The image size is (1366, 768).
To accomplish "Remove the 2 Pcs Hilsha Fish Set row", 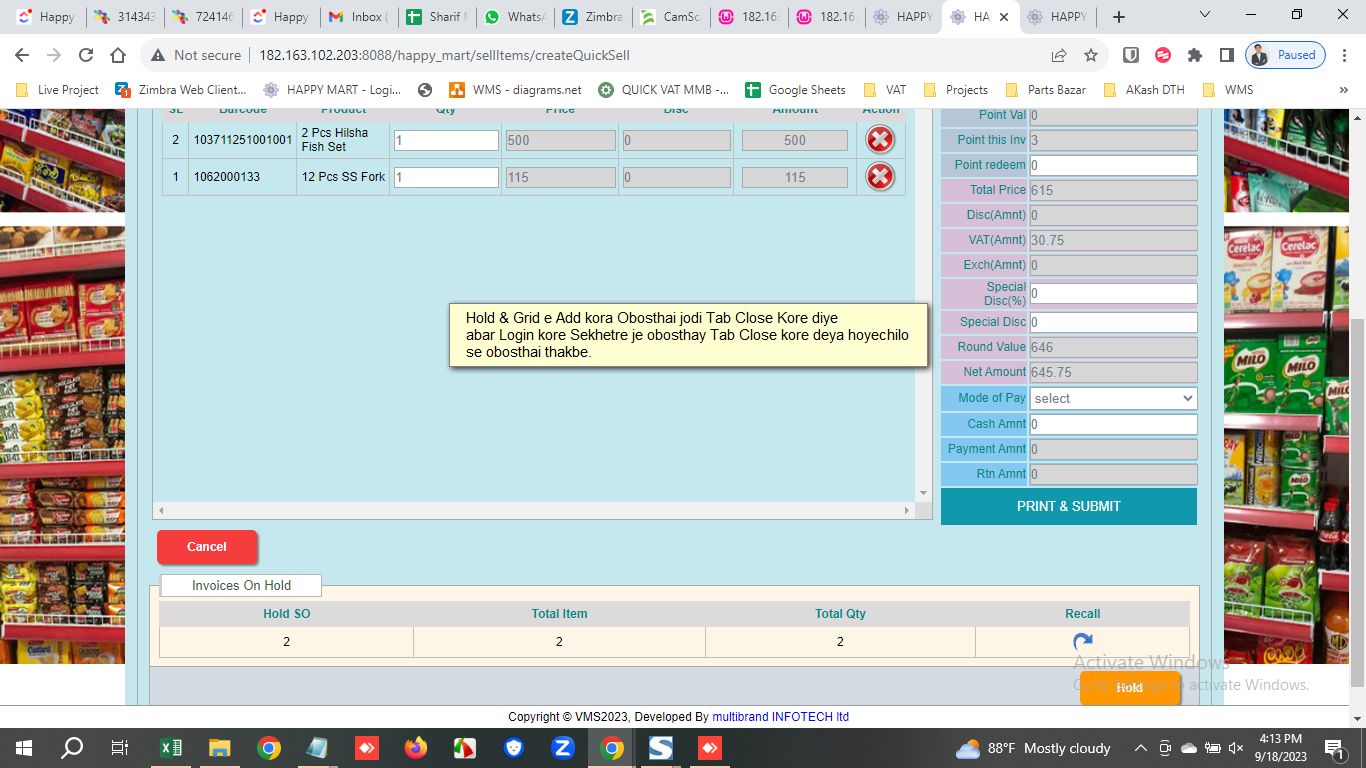I will (880, 140).
